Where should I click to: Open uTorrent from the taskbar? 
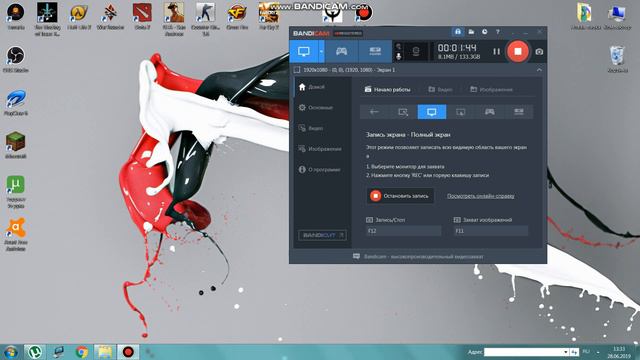[35, 352]
